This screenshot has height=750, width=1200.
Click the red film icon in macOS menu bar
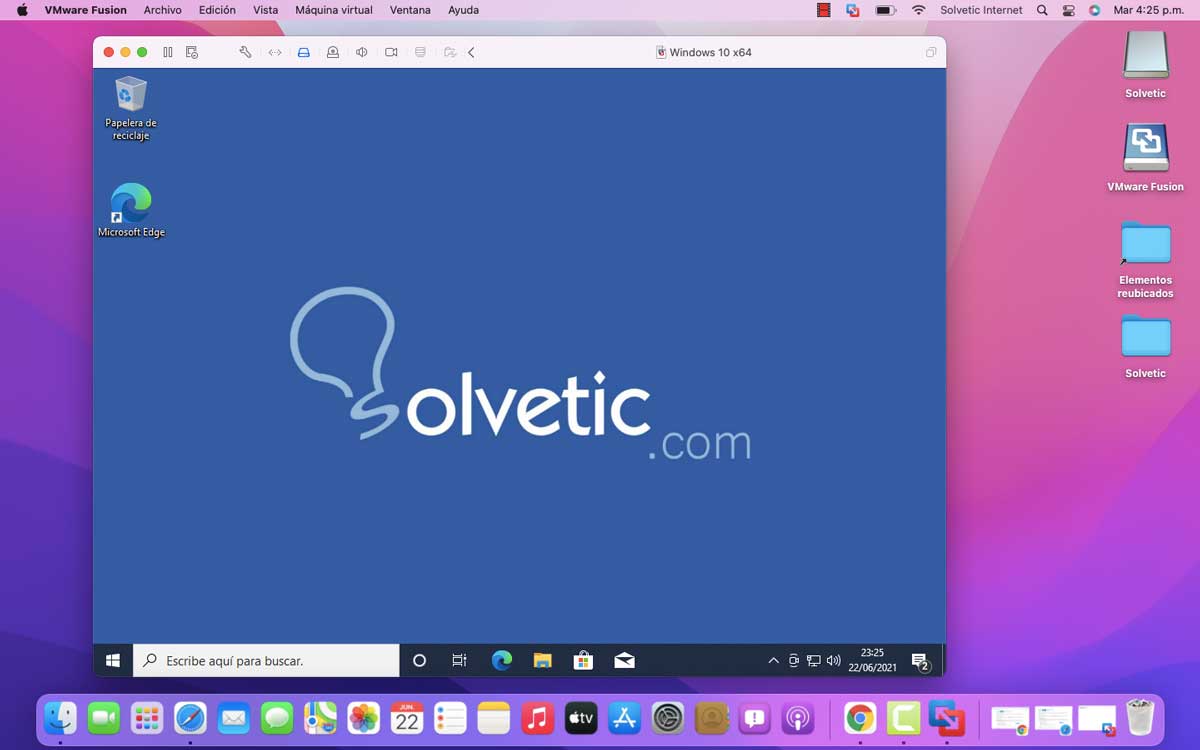(x=824, y=10)
